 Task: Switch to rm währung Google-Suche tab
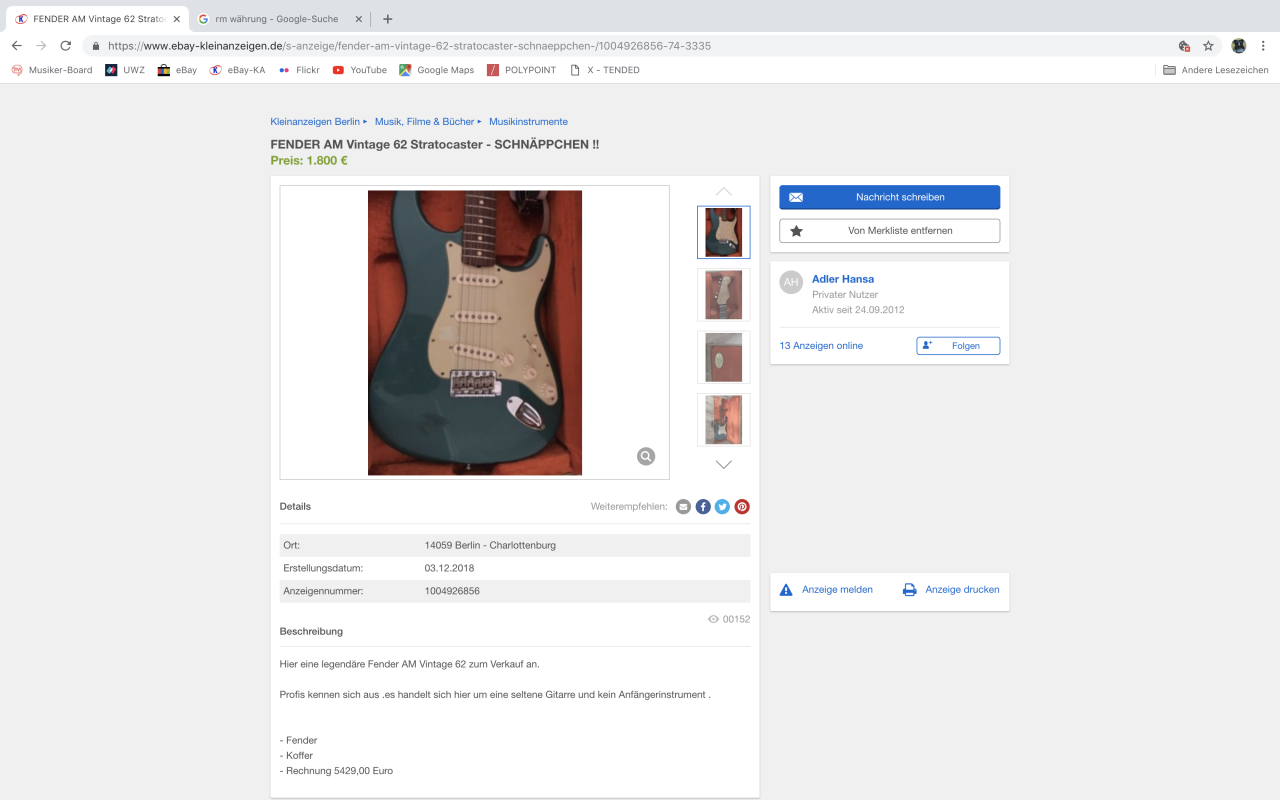click(x=277, y=19)
